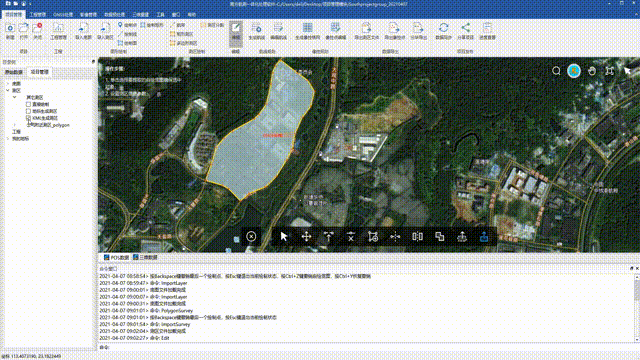Choose the four-way move tool in map toolbar
The image size is (640, 360).
307,236
